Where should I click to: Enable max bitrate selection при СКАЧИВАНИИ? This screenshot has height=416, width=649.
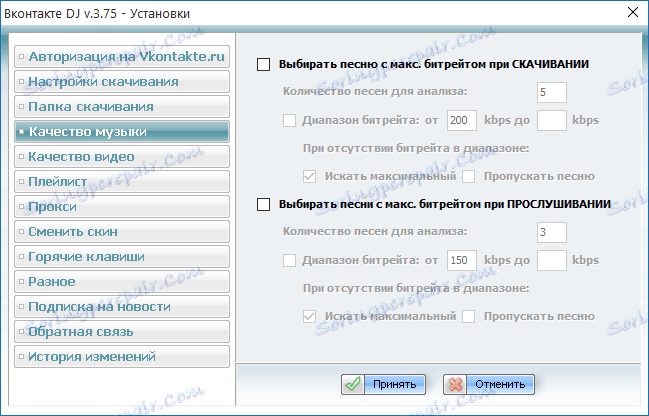point(264,65)
